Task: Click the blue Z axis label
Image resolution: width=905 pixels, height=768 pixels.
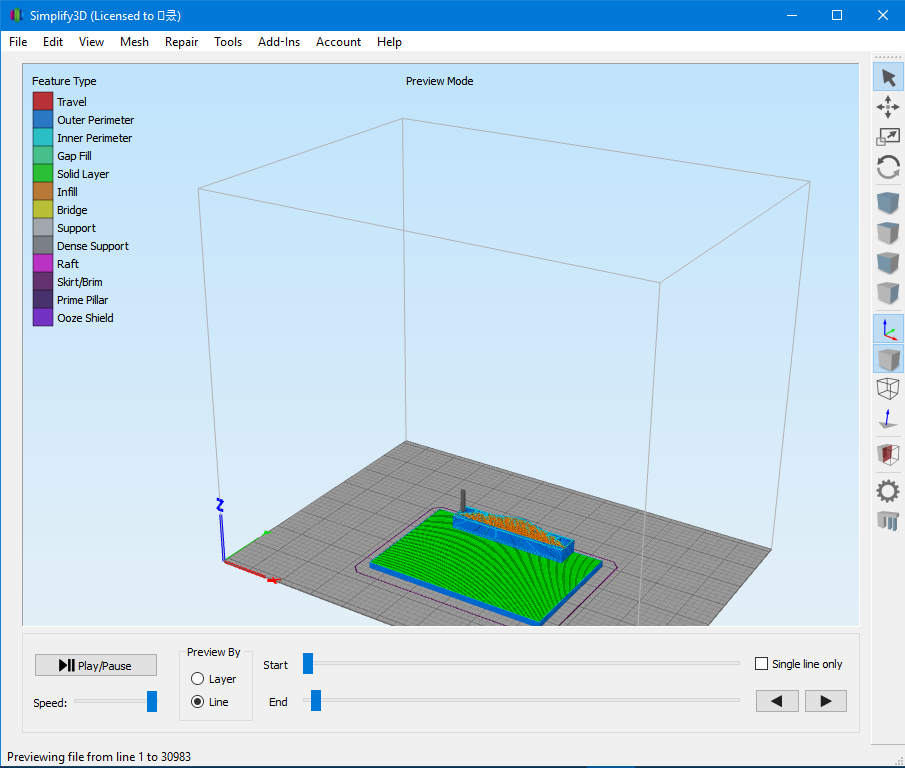Action: coord(219,505)
